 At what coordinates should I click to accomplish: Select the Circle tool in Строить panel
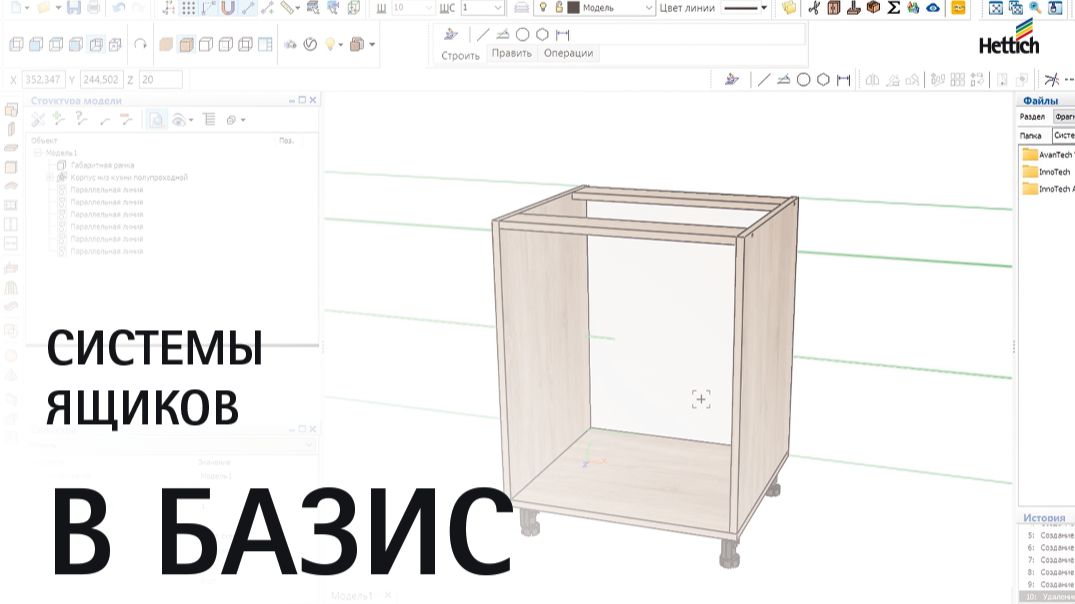click(522, 34)
